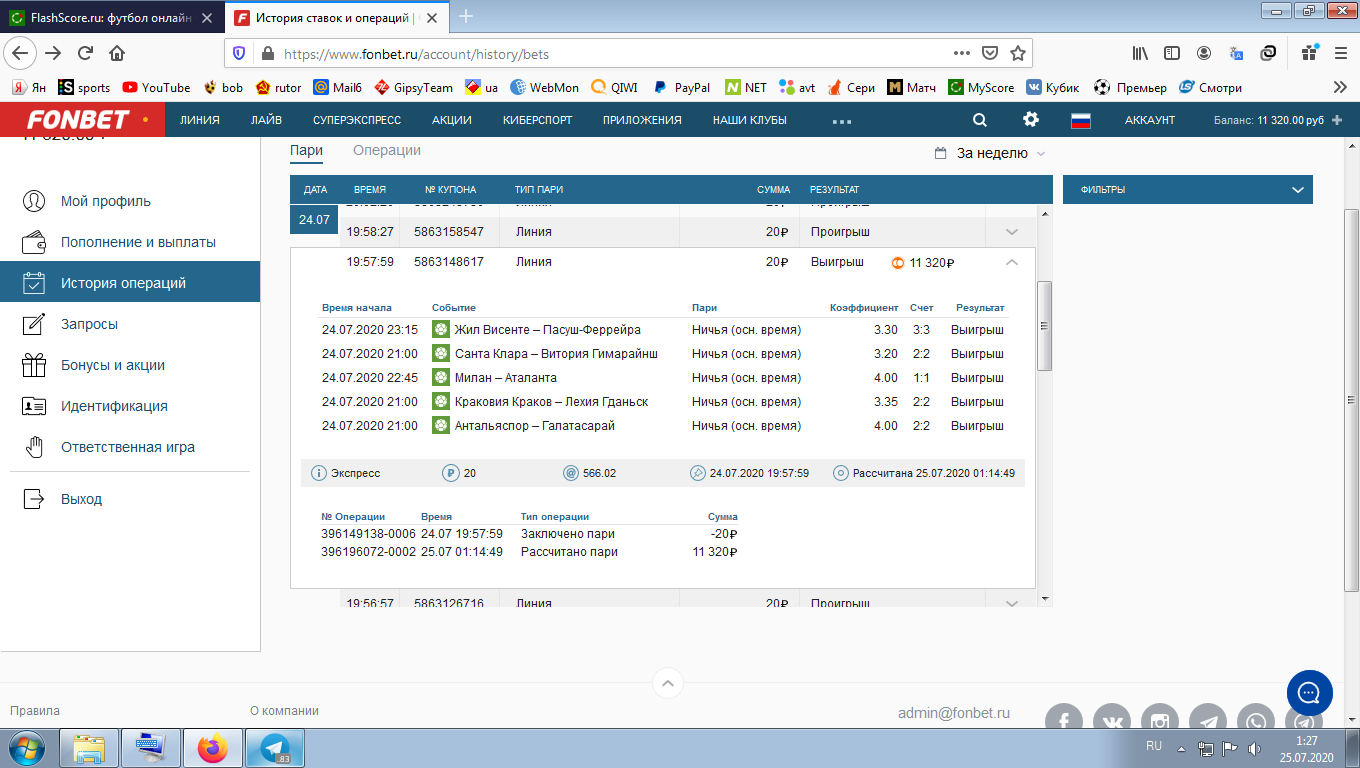Expand coupon 5863158547 row chevron
Image resolution: width=1360 pixels, height=768 pixels.
pos(1011,232)
